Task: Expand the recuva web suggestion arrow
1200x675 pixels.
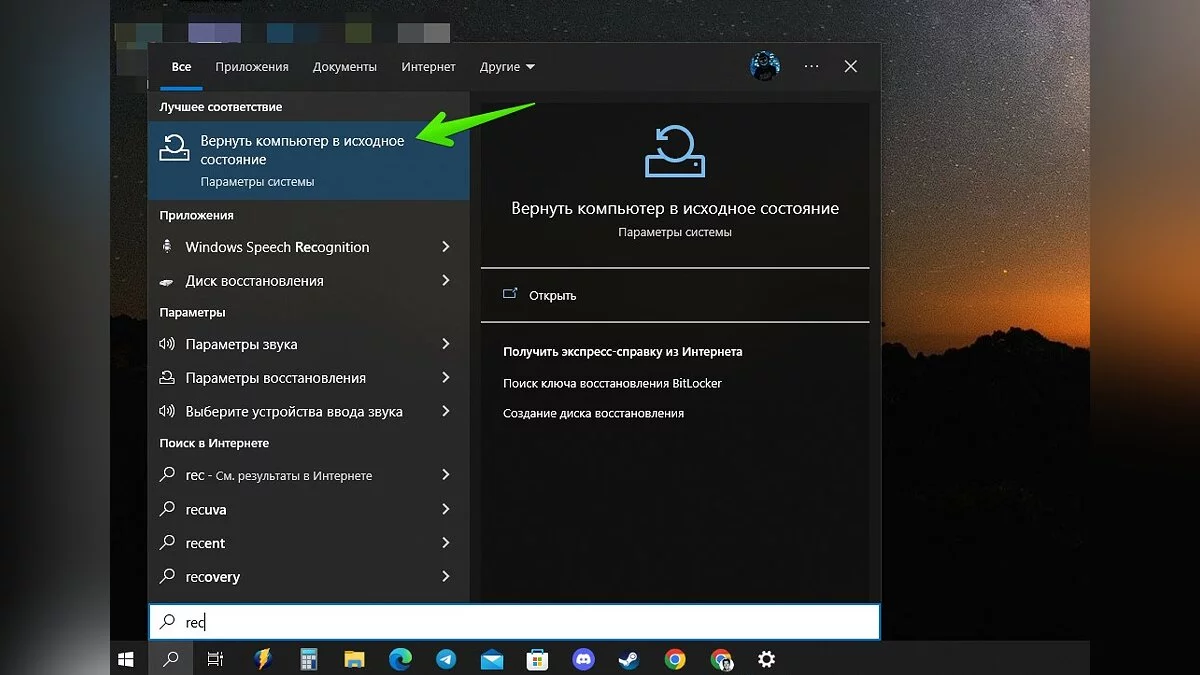Action: (445, 510)
